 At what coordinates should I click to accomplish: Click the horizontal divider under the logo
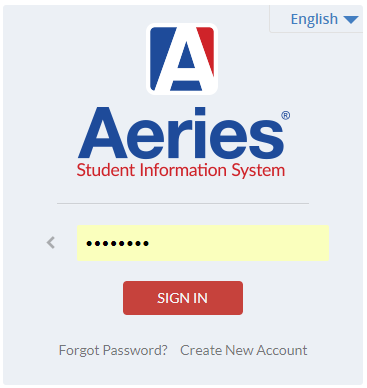click(183, 203)
